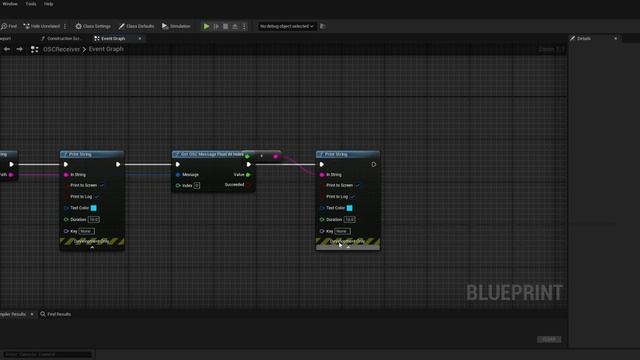Click first Print String exec output pin
Screen dimensions: 640x360
118,164
